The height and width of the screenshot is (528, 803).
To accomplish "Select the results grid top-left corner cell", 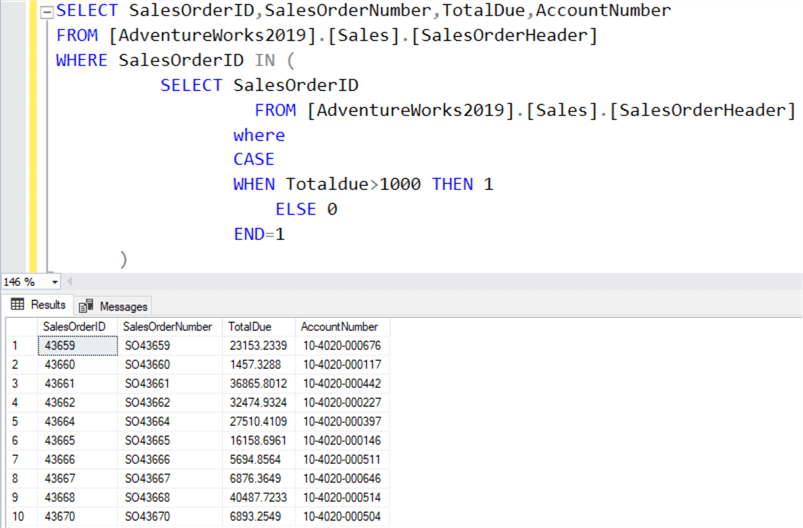I will click(22, 327).
